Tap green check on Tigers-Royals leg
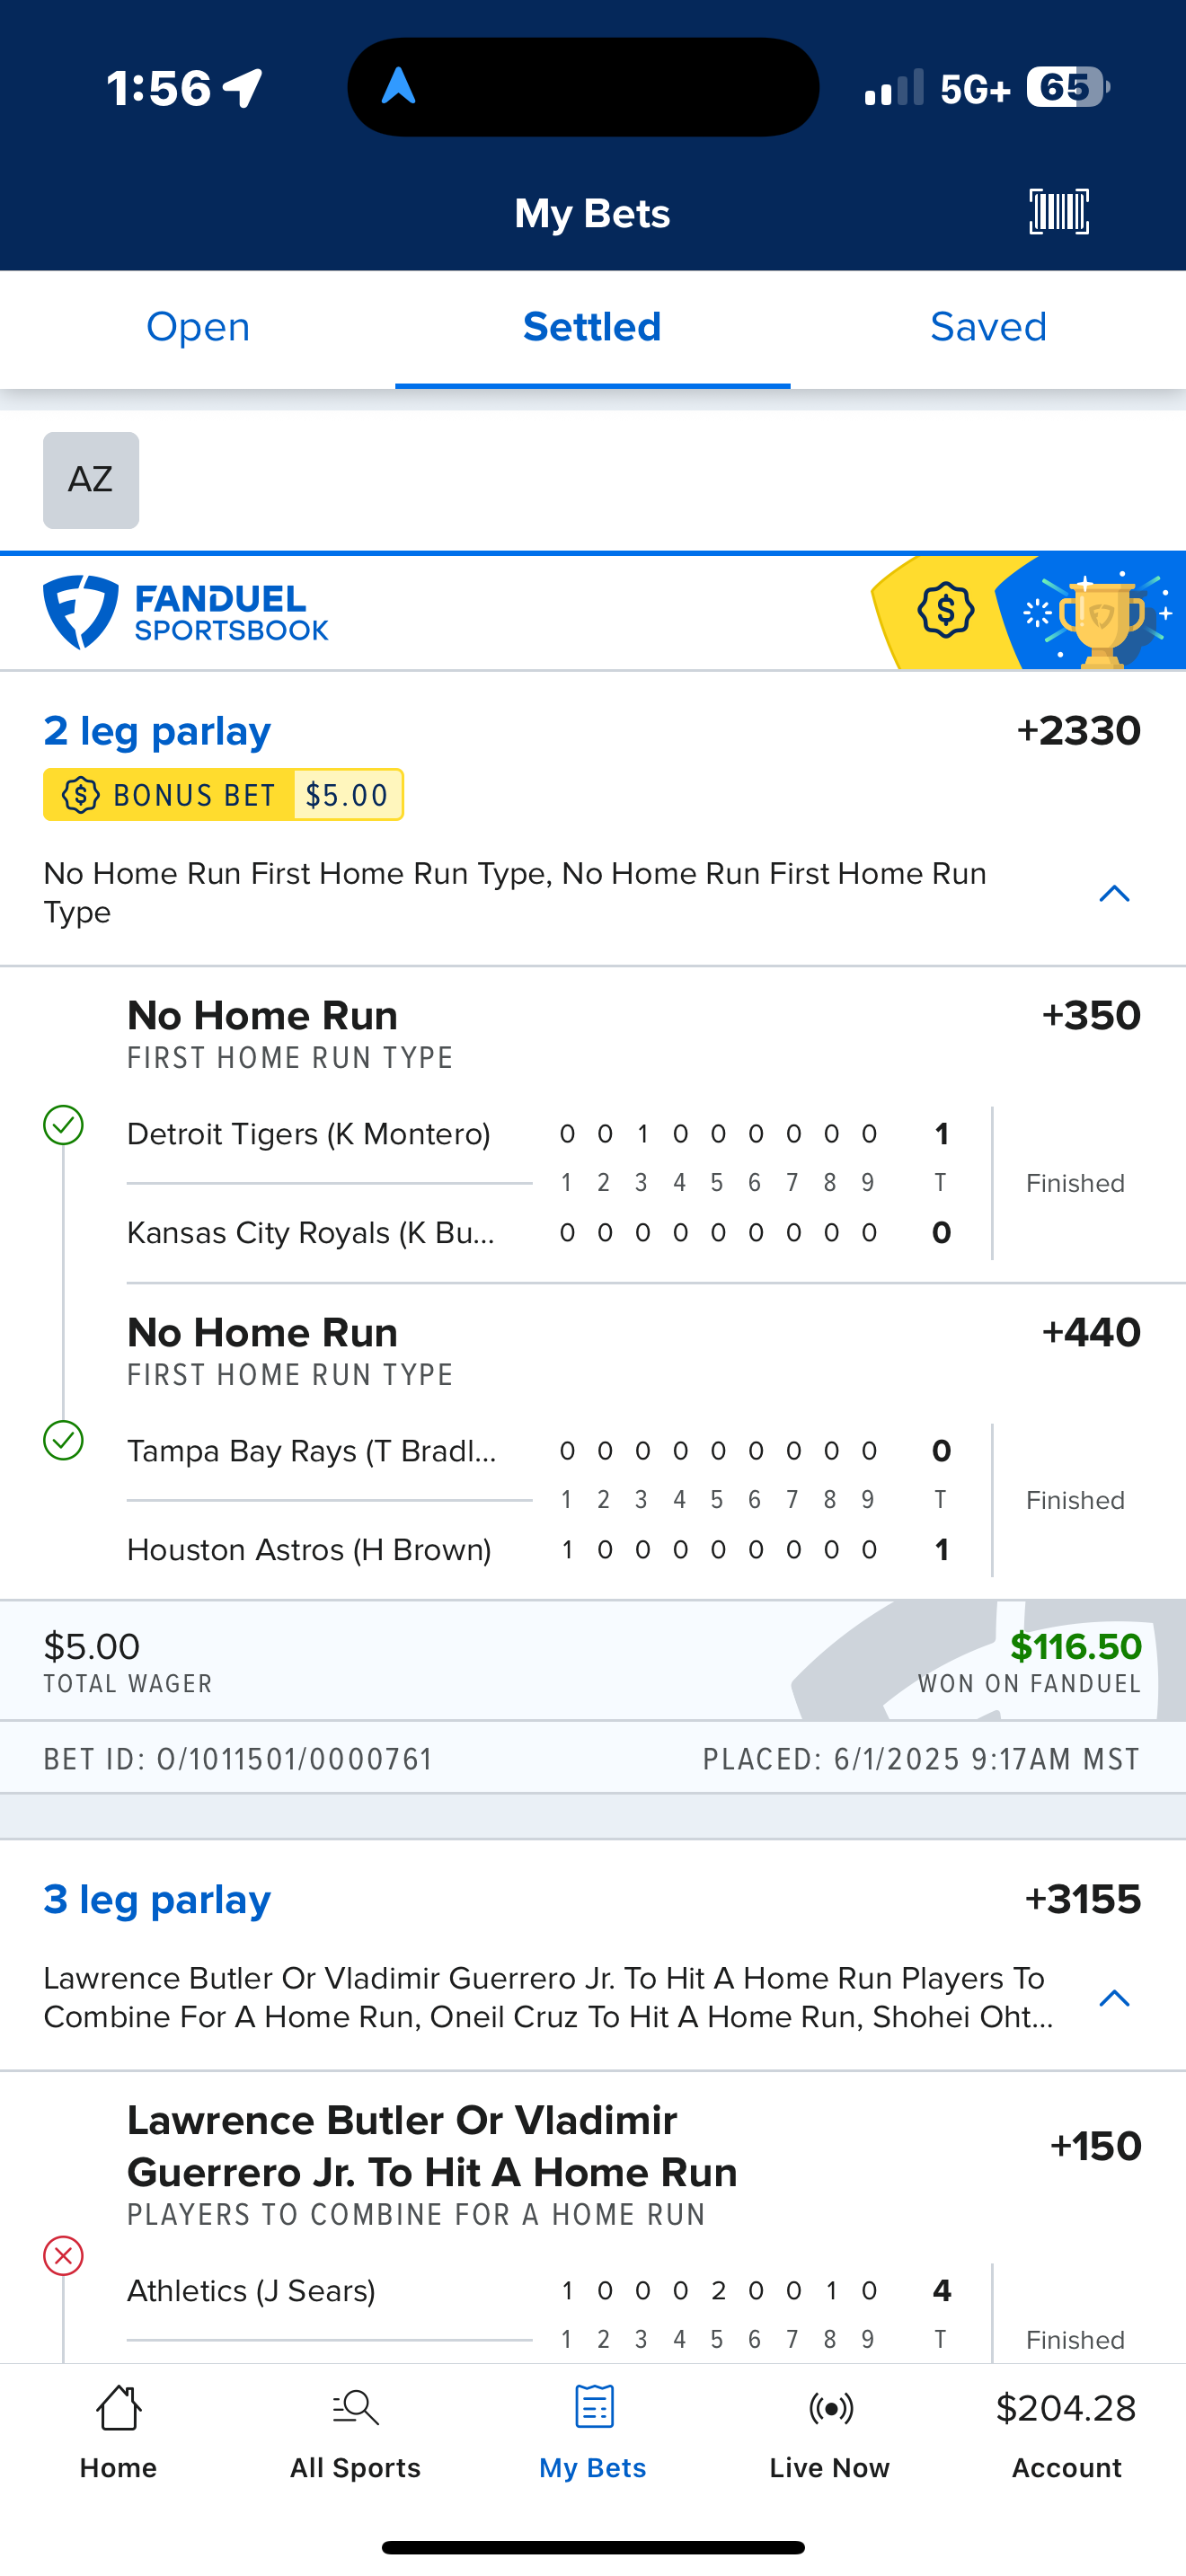The width and height of the screenshot is (1186, 2576). click(63, 1125)
